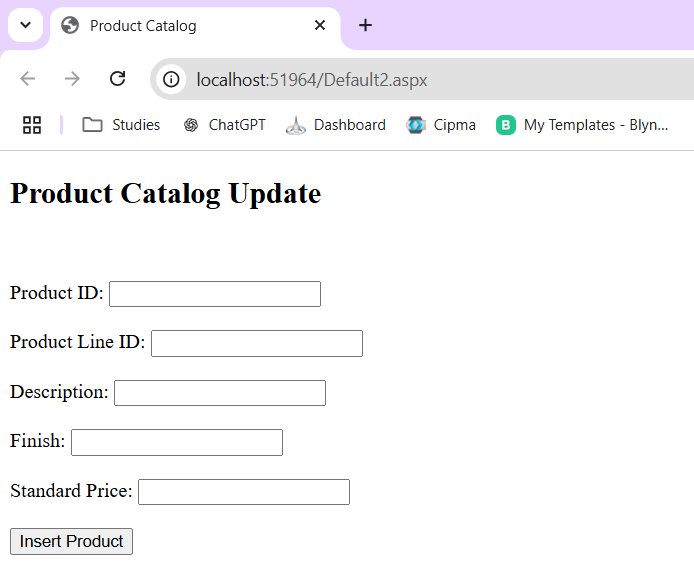Focus the Product Line ID field
This screenshot has height=585, width=694.
point(257,343)
